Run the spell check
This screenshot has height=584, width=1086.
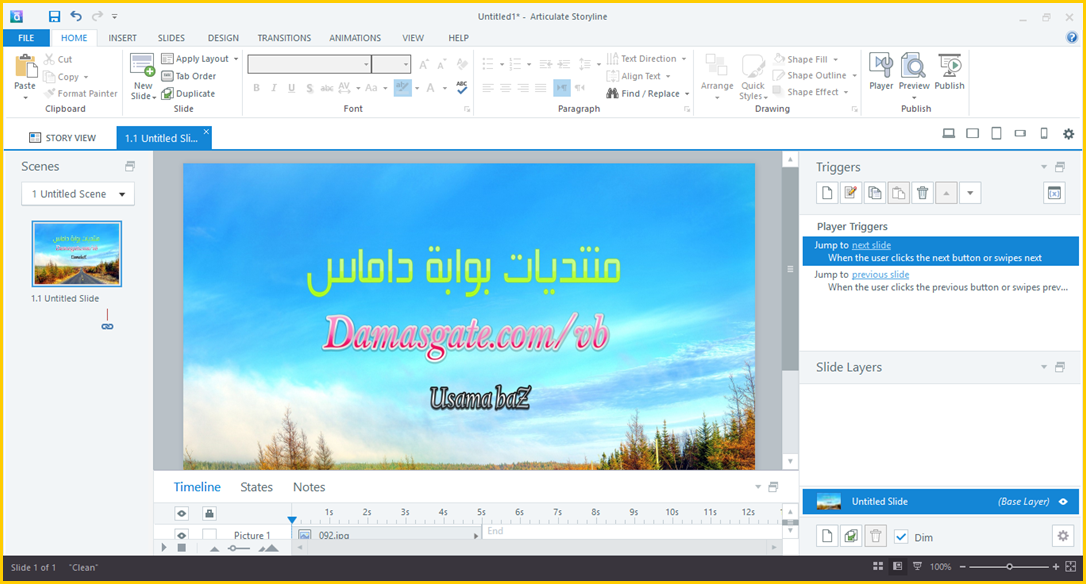(x=462, y=87)
